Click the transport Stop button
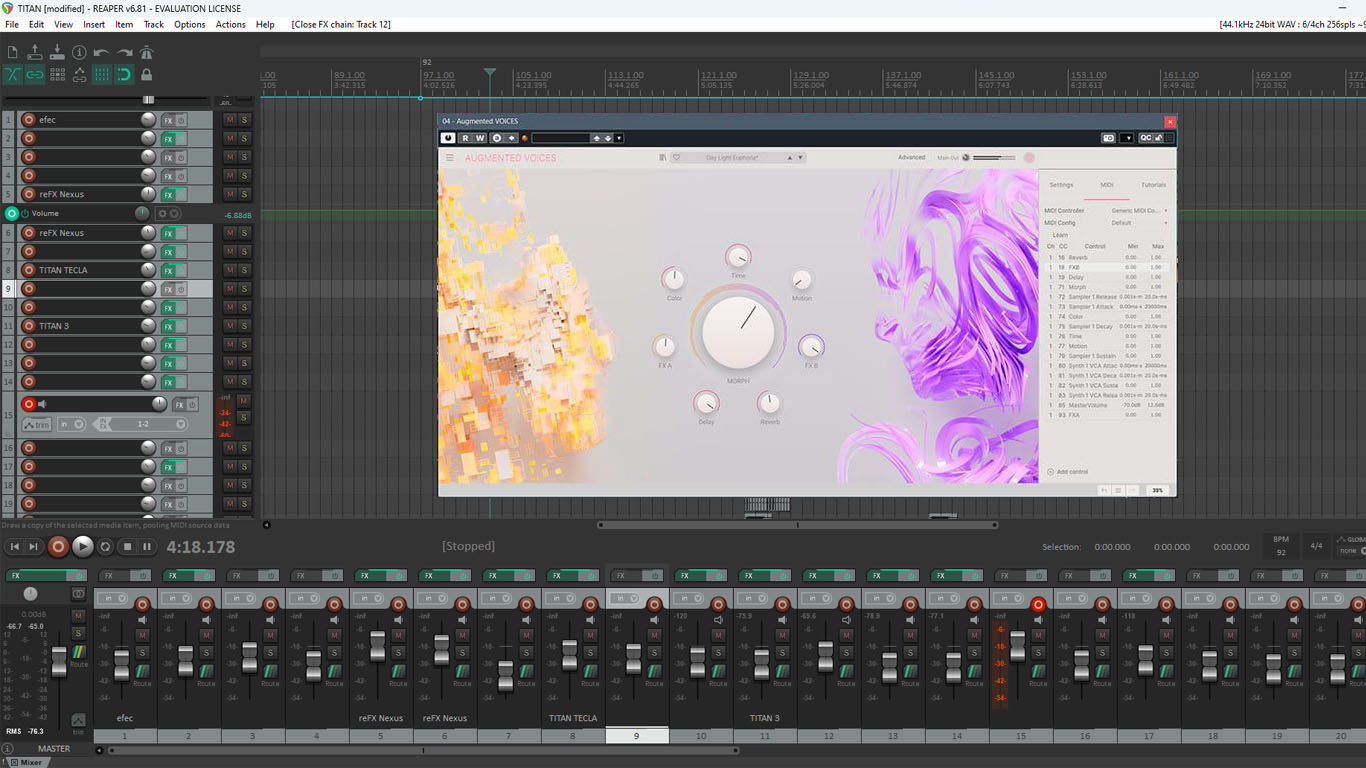The width and height of the screenshot is (1366, 768). [127, 546]
